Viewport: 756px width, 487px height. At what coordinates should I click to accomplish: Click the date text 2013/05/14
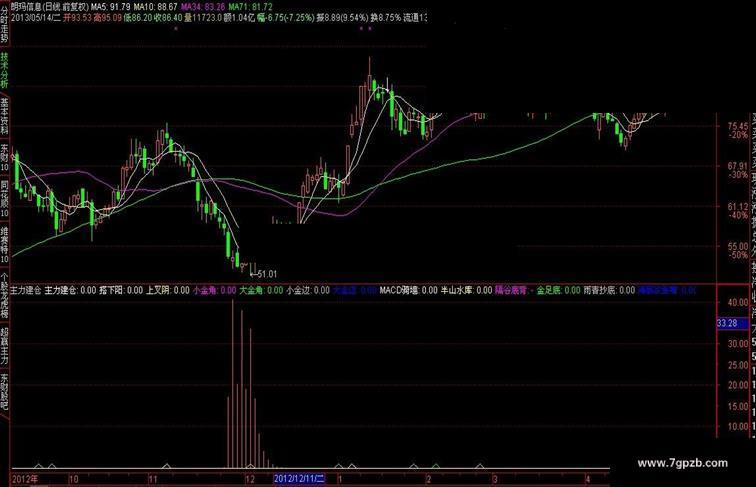point(30,18)
